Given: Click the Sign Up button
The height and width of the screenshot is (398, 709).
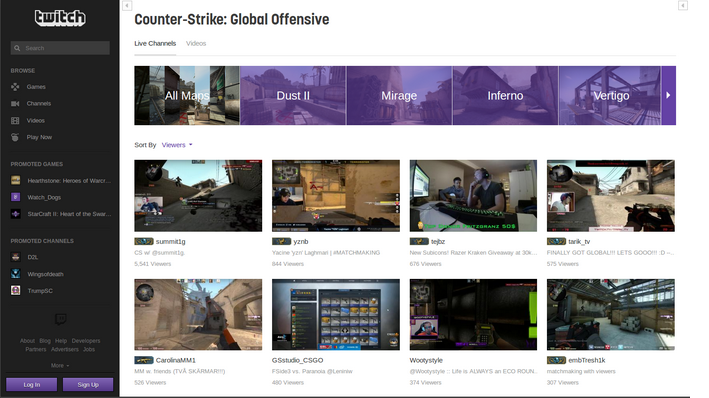Looking at the screenshot, I should click(x=88, y=384).
